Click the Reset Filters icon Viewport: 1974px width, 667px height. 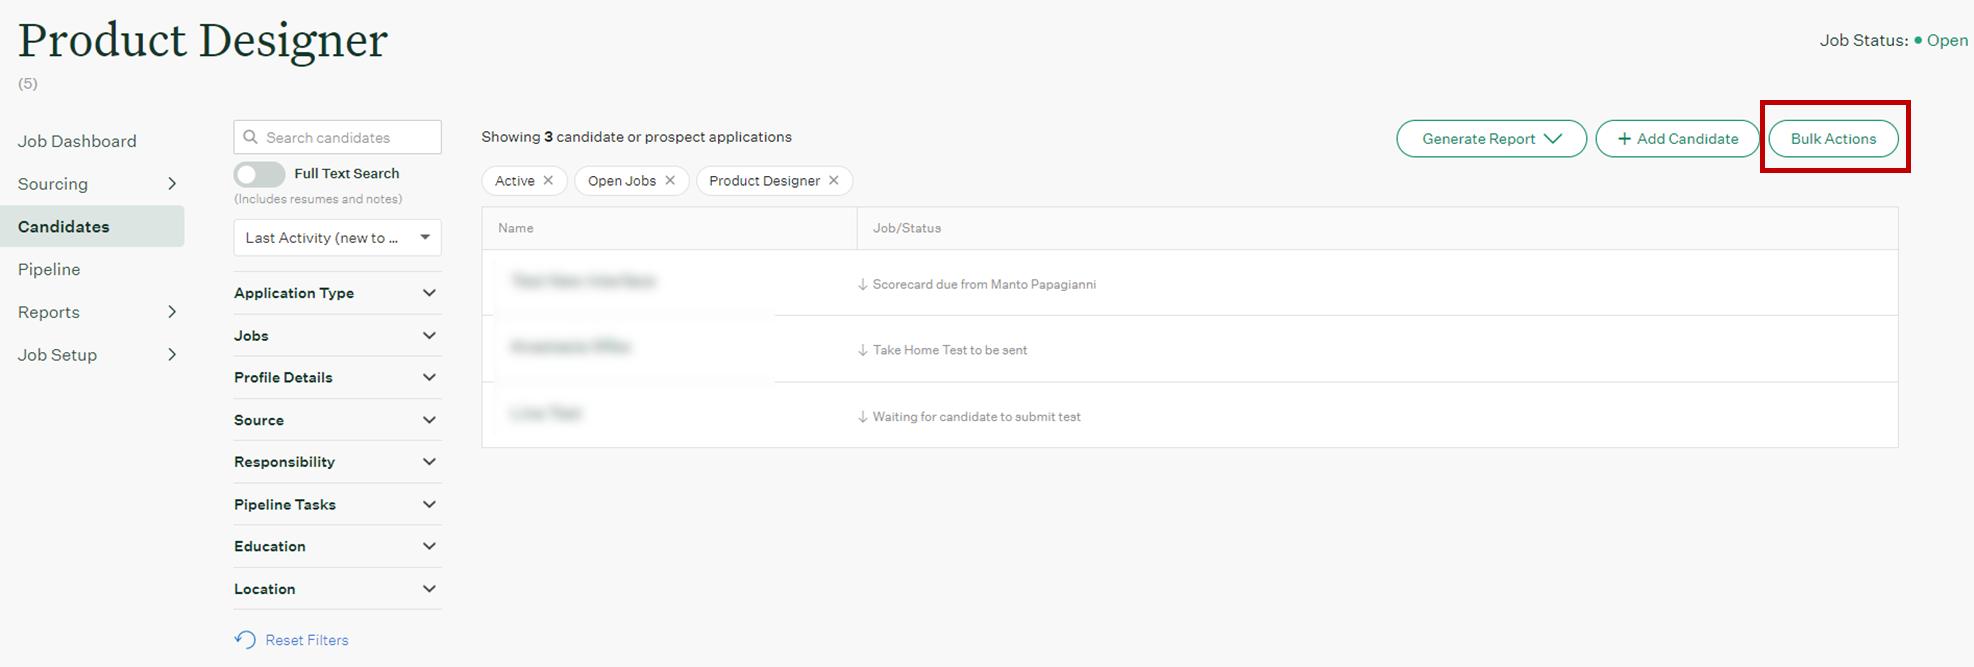(245, 640)
